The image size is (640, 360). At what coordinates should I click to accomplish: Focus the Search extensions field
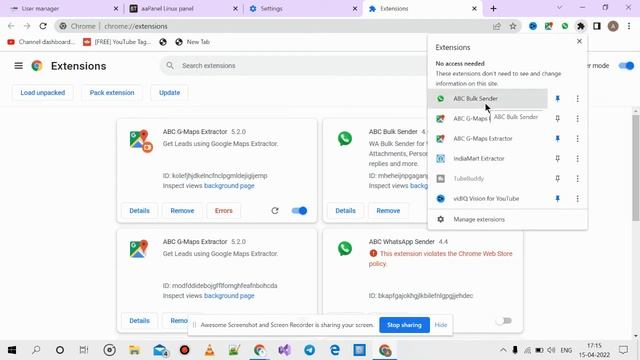(x=294, y=66)
